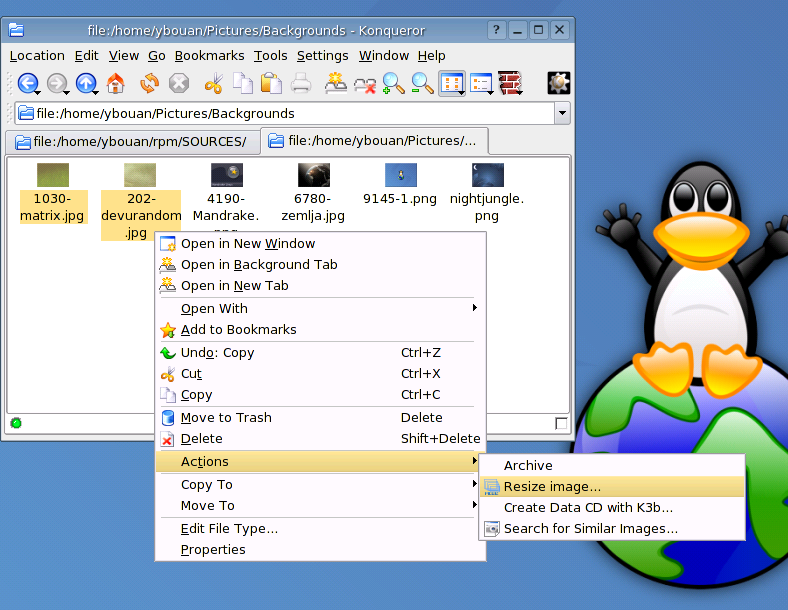788x610 pixels.
Task: Expand the location bar history dropdown
Action: click(x=562, y=114)
